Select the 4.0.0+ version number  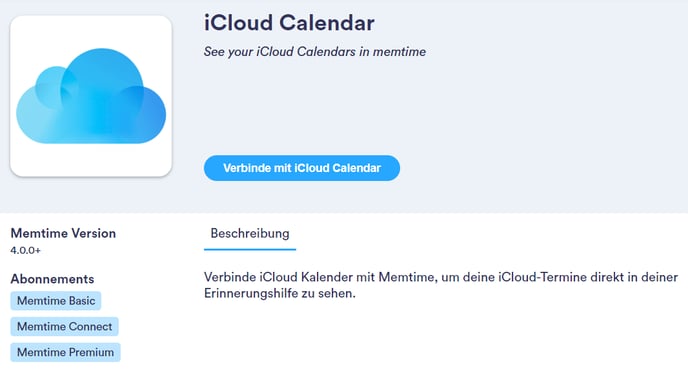click(x=25, y=250)
